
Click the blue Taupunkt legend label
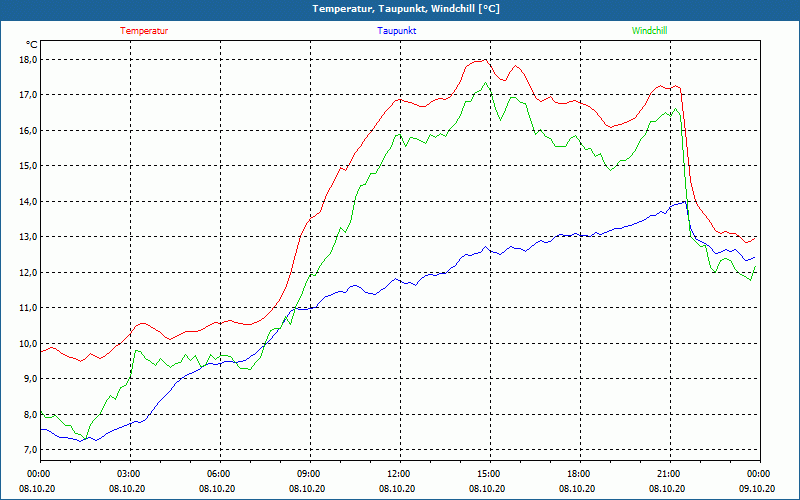[x=396, y=31]
